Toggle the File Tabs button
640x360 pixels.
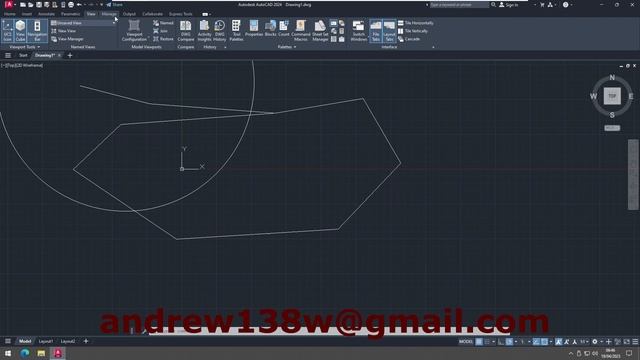376,31
